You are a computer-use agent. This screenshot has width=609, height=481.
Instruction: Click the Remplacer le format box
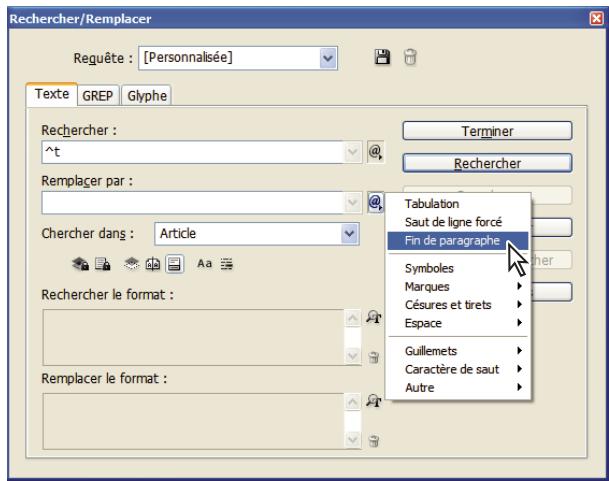coord(194,422)
